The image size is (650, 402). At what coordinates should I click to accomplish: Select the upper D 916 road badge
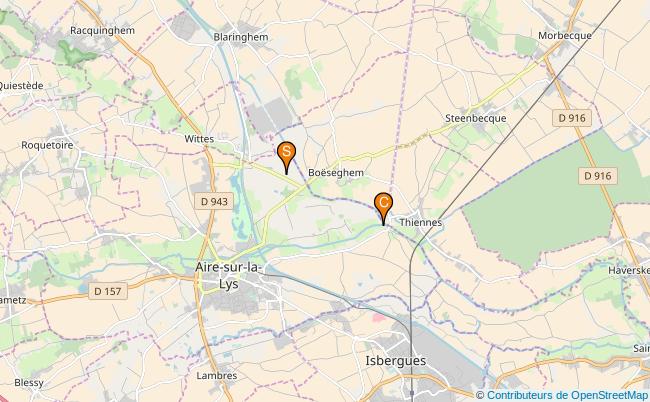(x=572, y=118)
